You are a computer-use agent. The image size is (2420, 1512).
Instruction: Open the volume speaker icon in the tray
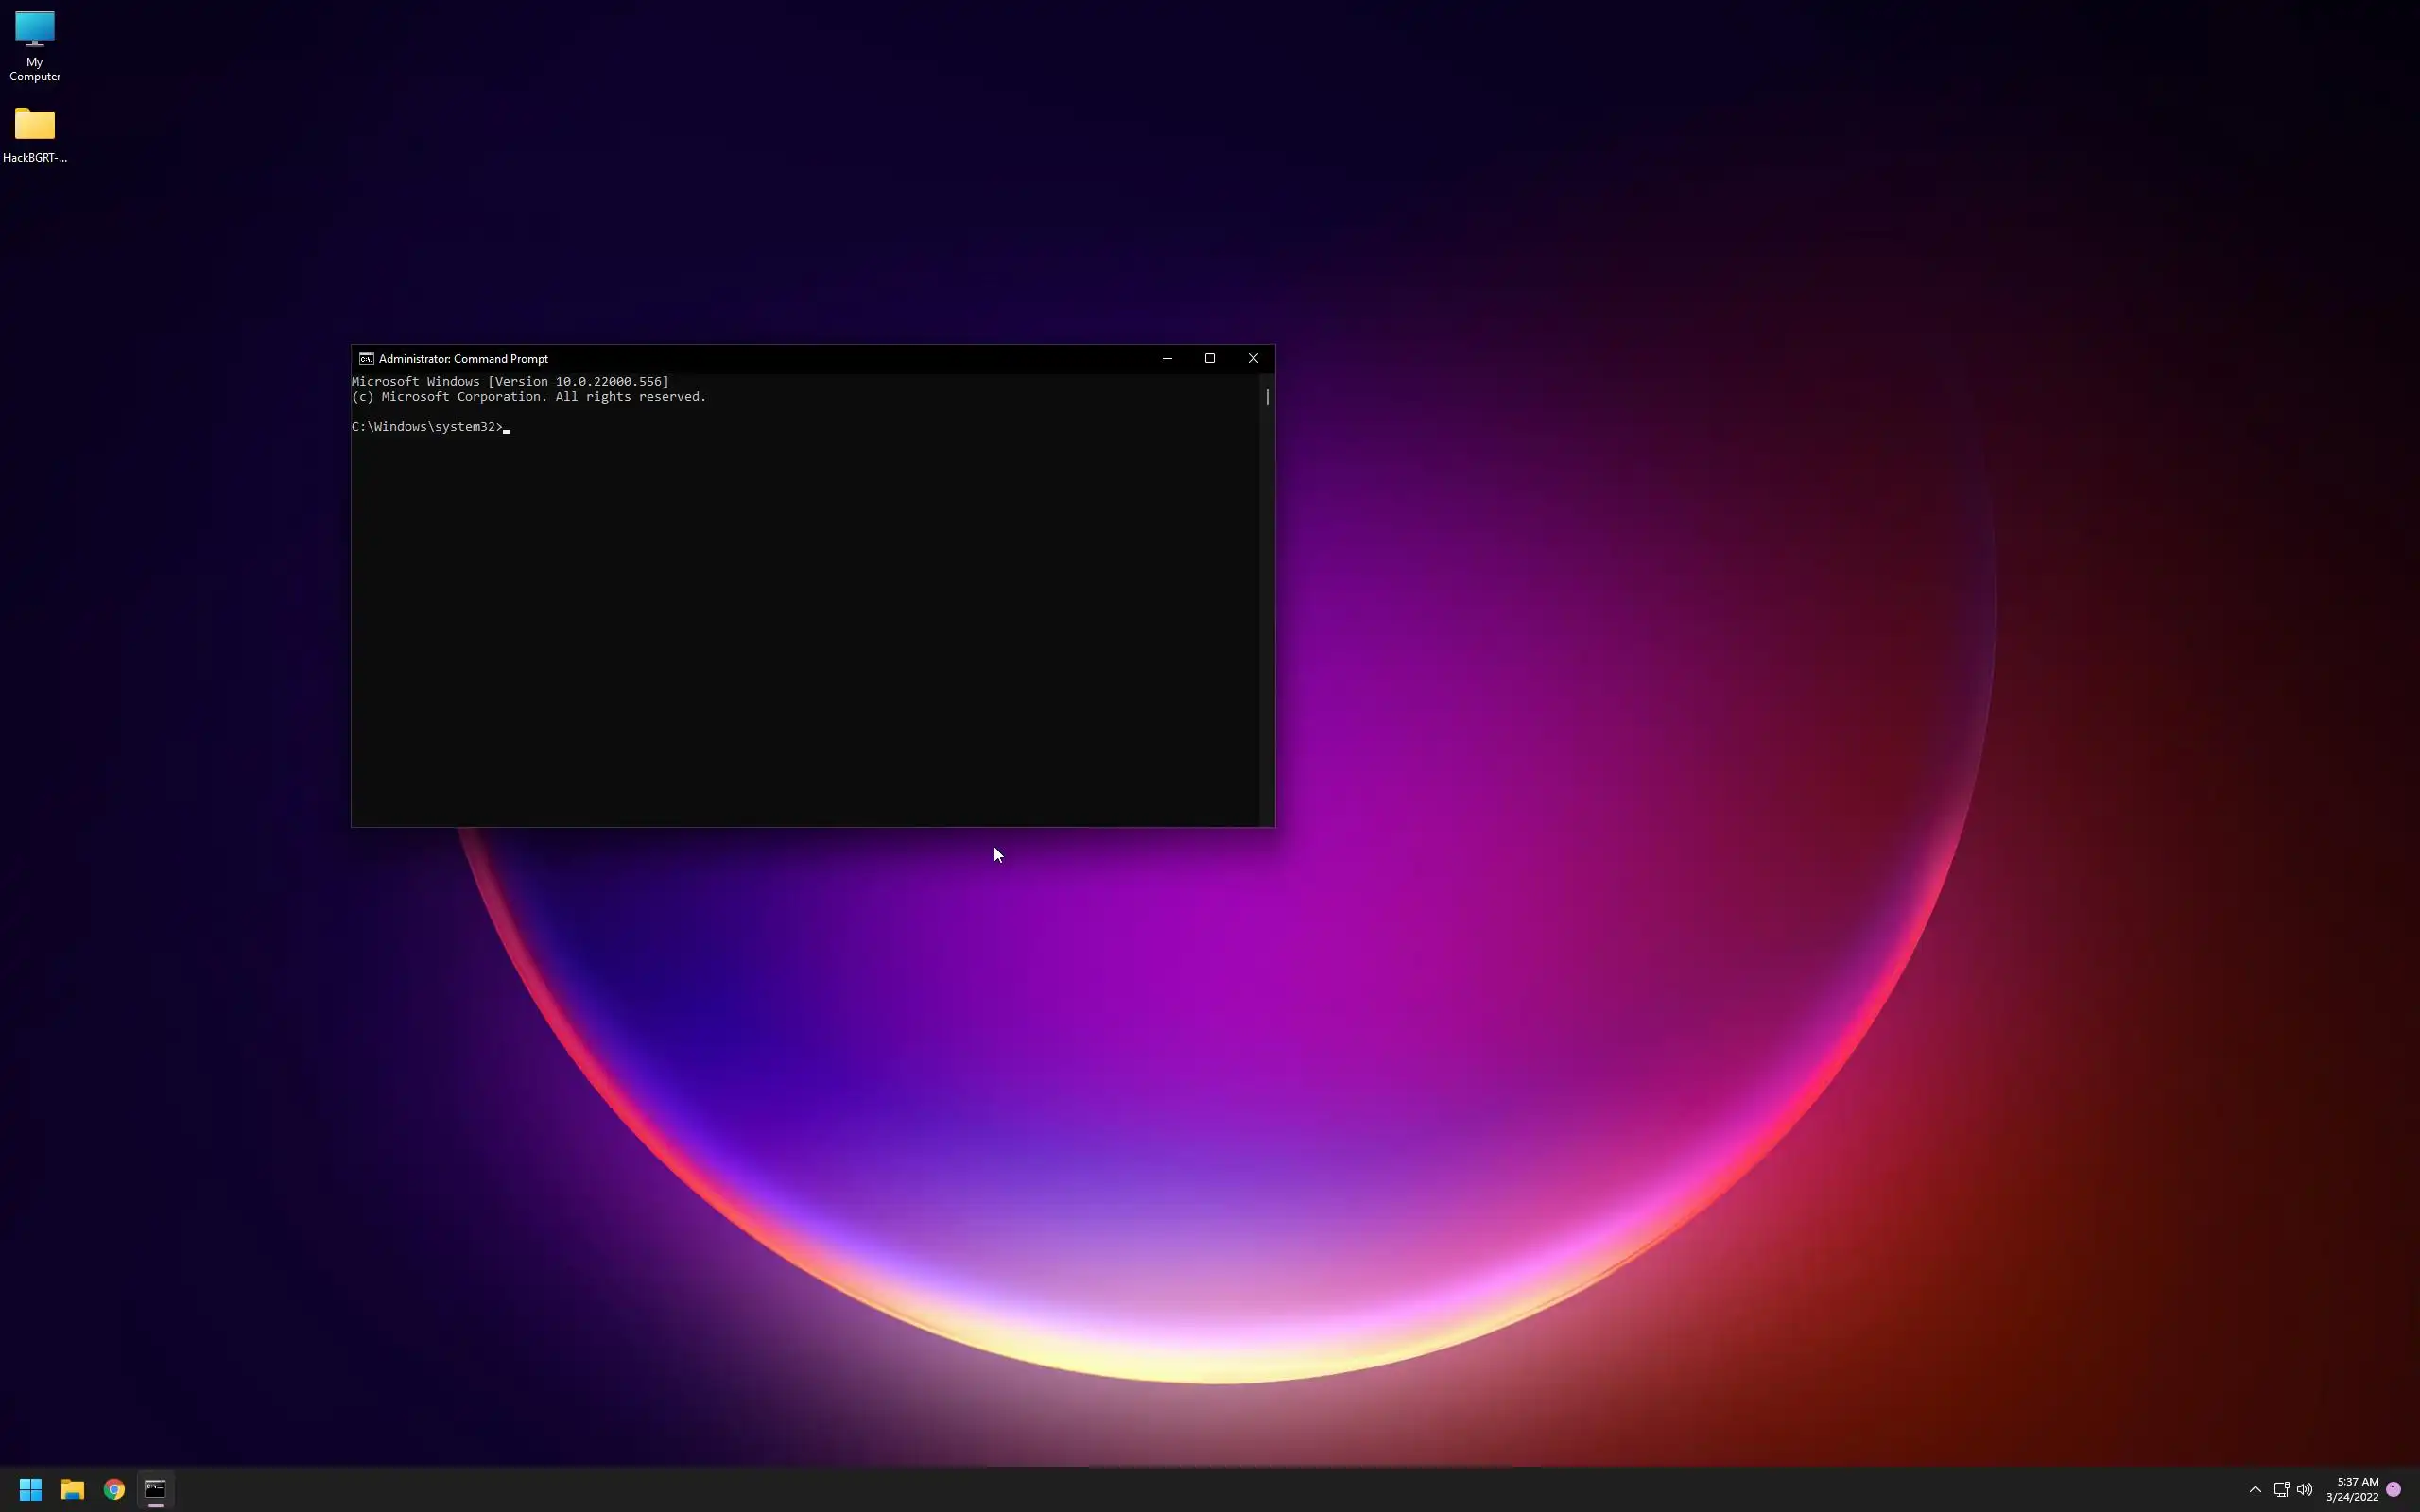[2305, 1489]
